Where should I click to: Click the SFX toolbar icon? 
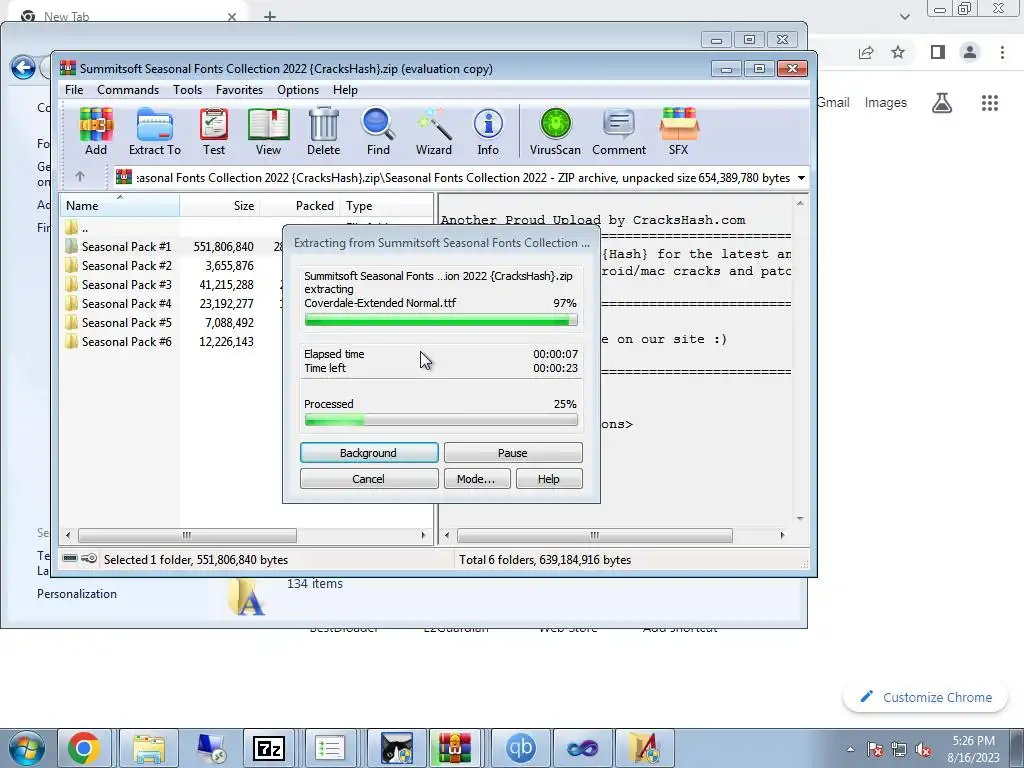(x=679, y=131)
